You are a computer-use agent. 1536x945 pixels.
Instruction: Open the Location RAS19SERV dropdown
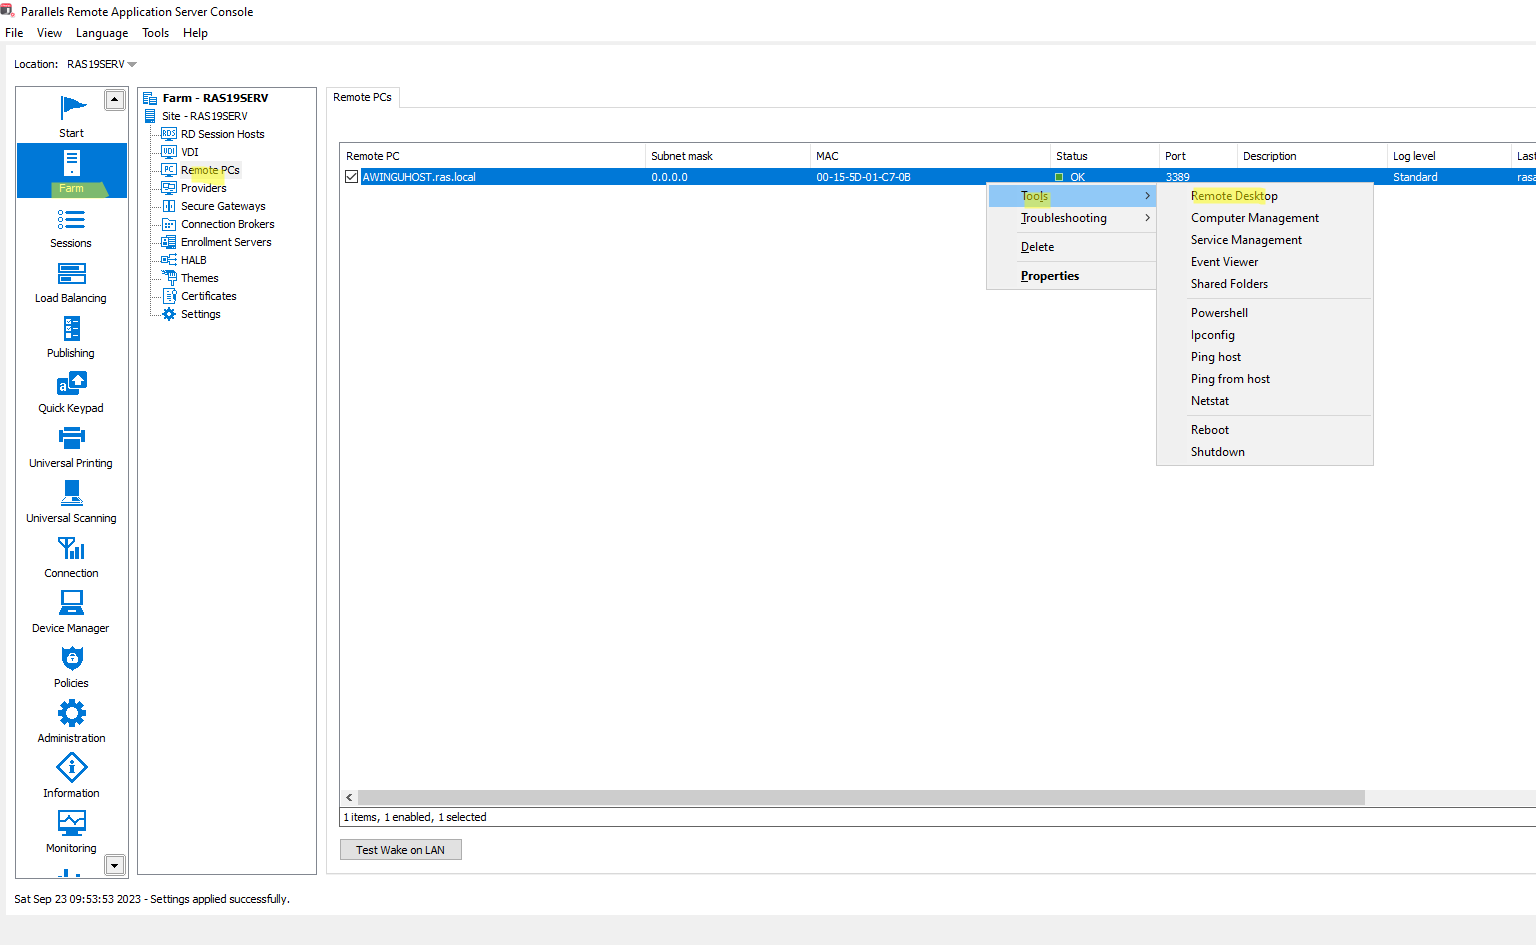pos(101,64)
